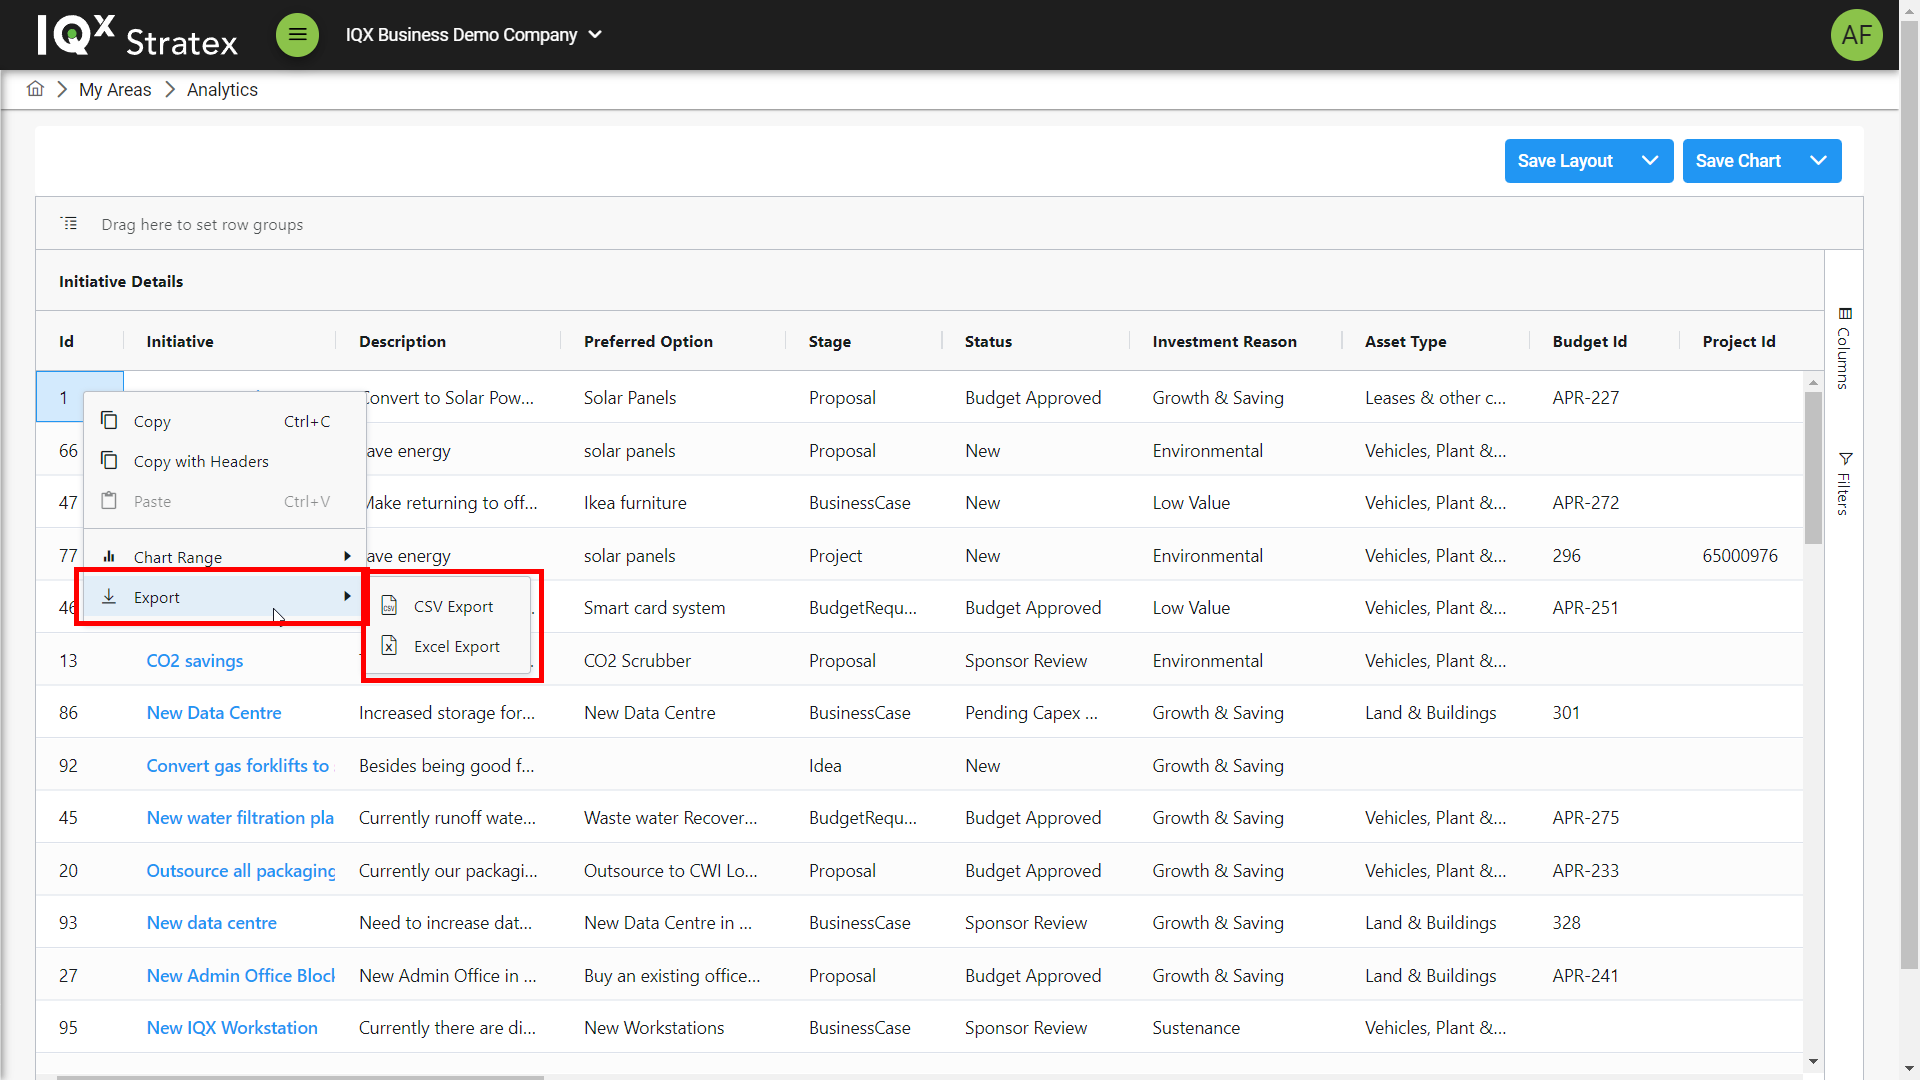This screenshot has width=1920, height=1080.
Task: Open the AF user avatar
Action: 1856,35
